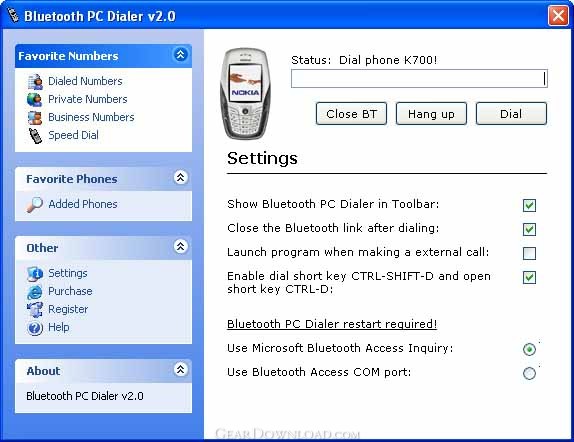Collapse the Favorite Phones panel
The height and width of the screenshot is (442, 574).
[x=180, y=178]
